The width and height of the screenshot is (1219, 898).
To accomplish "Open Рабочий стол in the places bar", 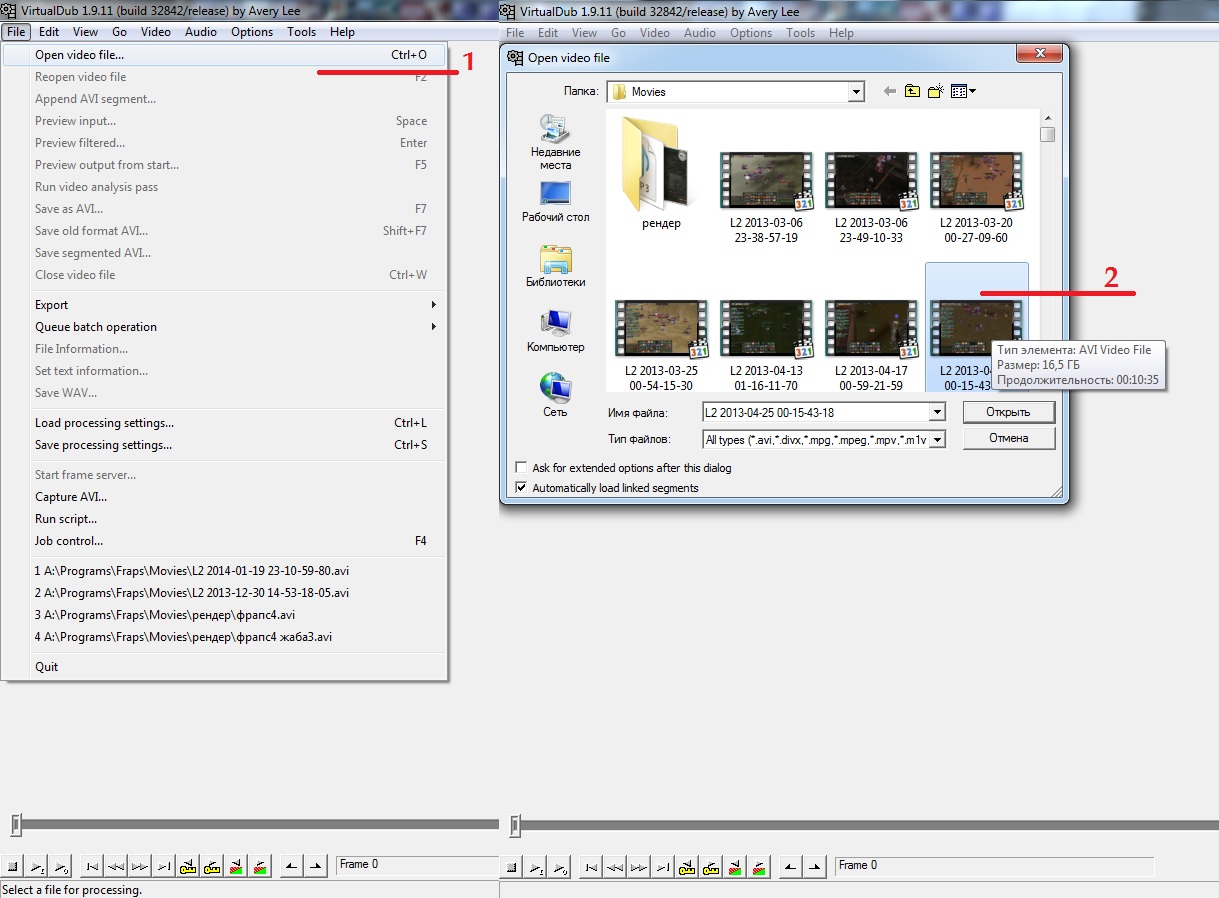I will tap(555, 200).
